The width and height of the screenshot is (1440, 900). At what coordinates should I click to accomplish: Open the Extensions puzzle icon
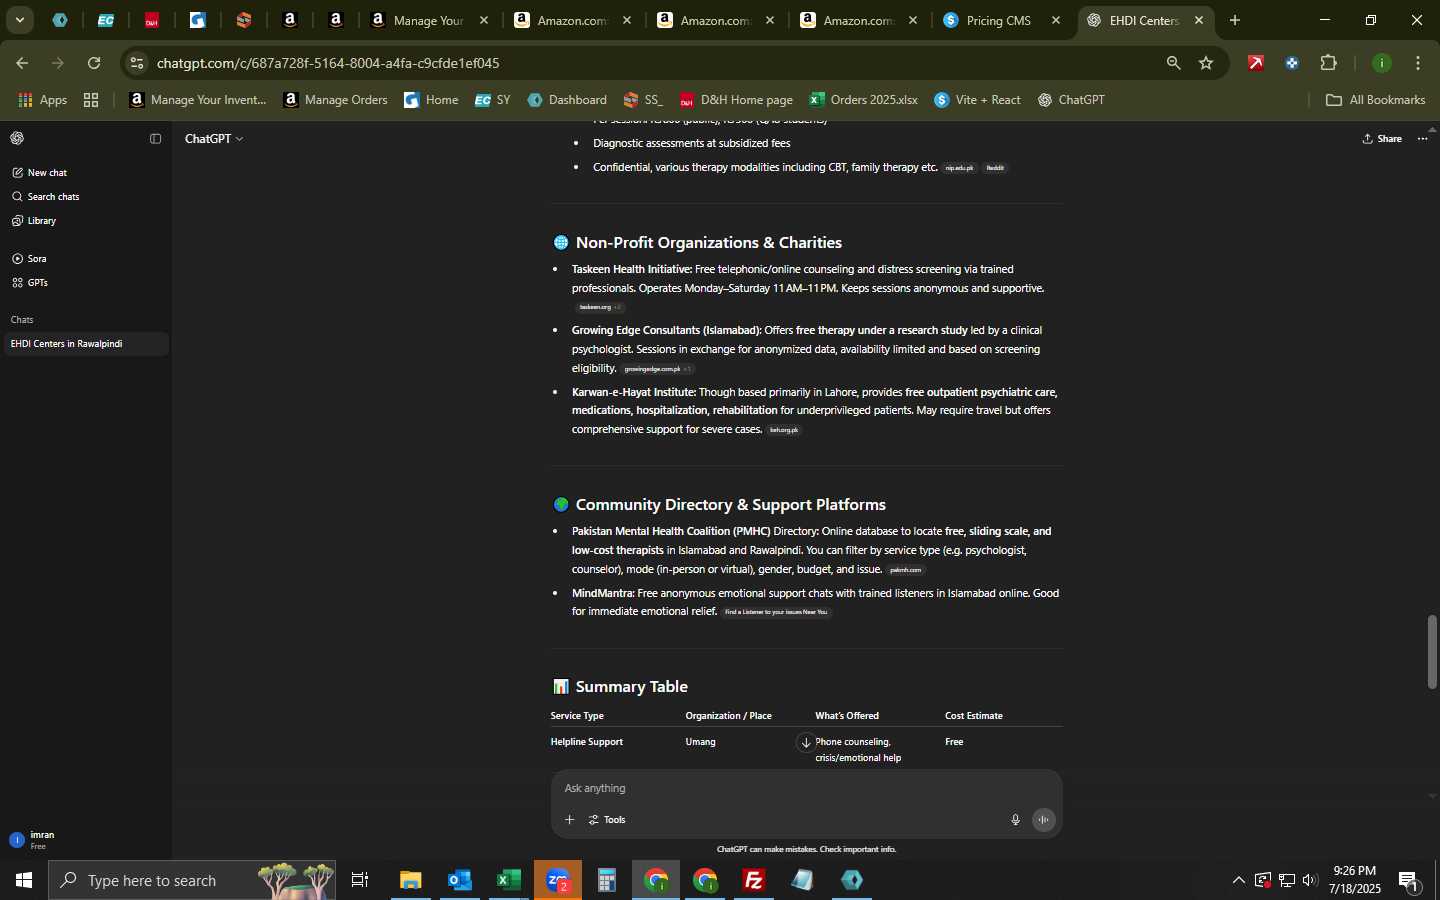1328,63
